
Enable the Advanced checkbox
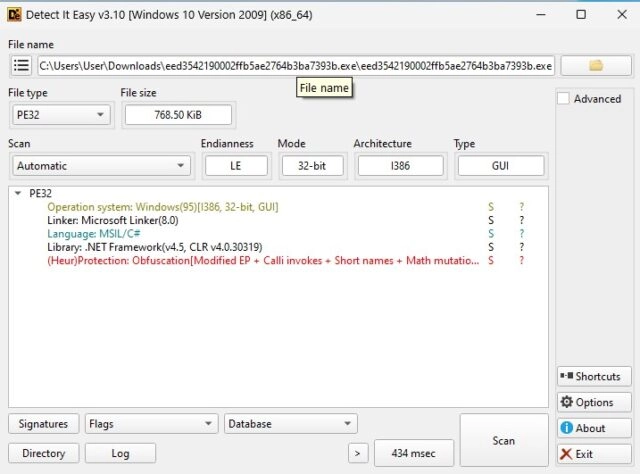coord(563,98)
